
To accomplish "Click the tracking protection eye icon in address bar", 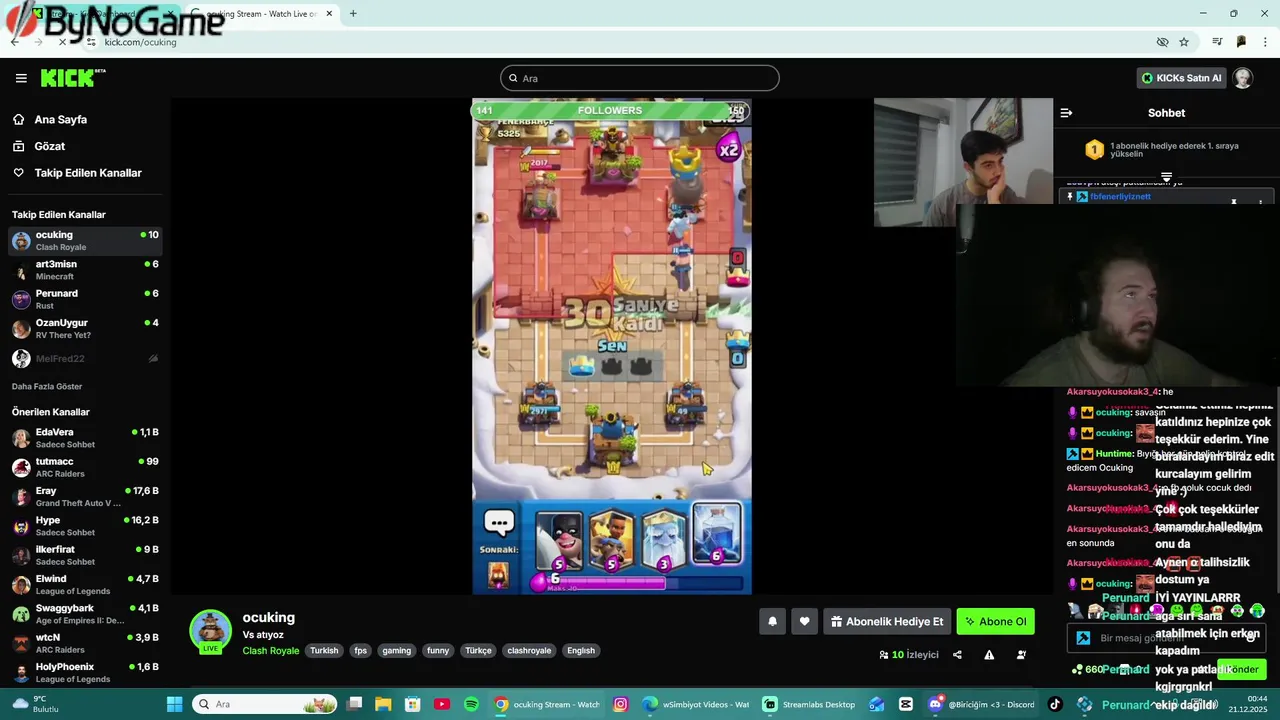I will click(x=1162, y=42).
